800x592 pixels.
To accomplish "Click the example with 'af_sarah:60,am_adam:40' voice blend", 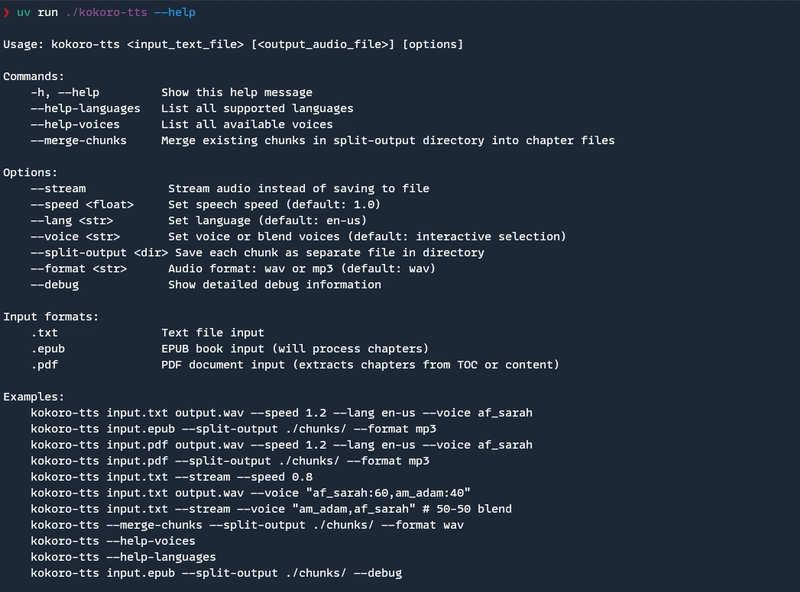I will 251,493.
